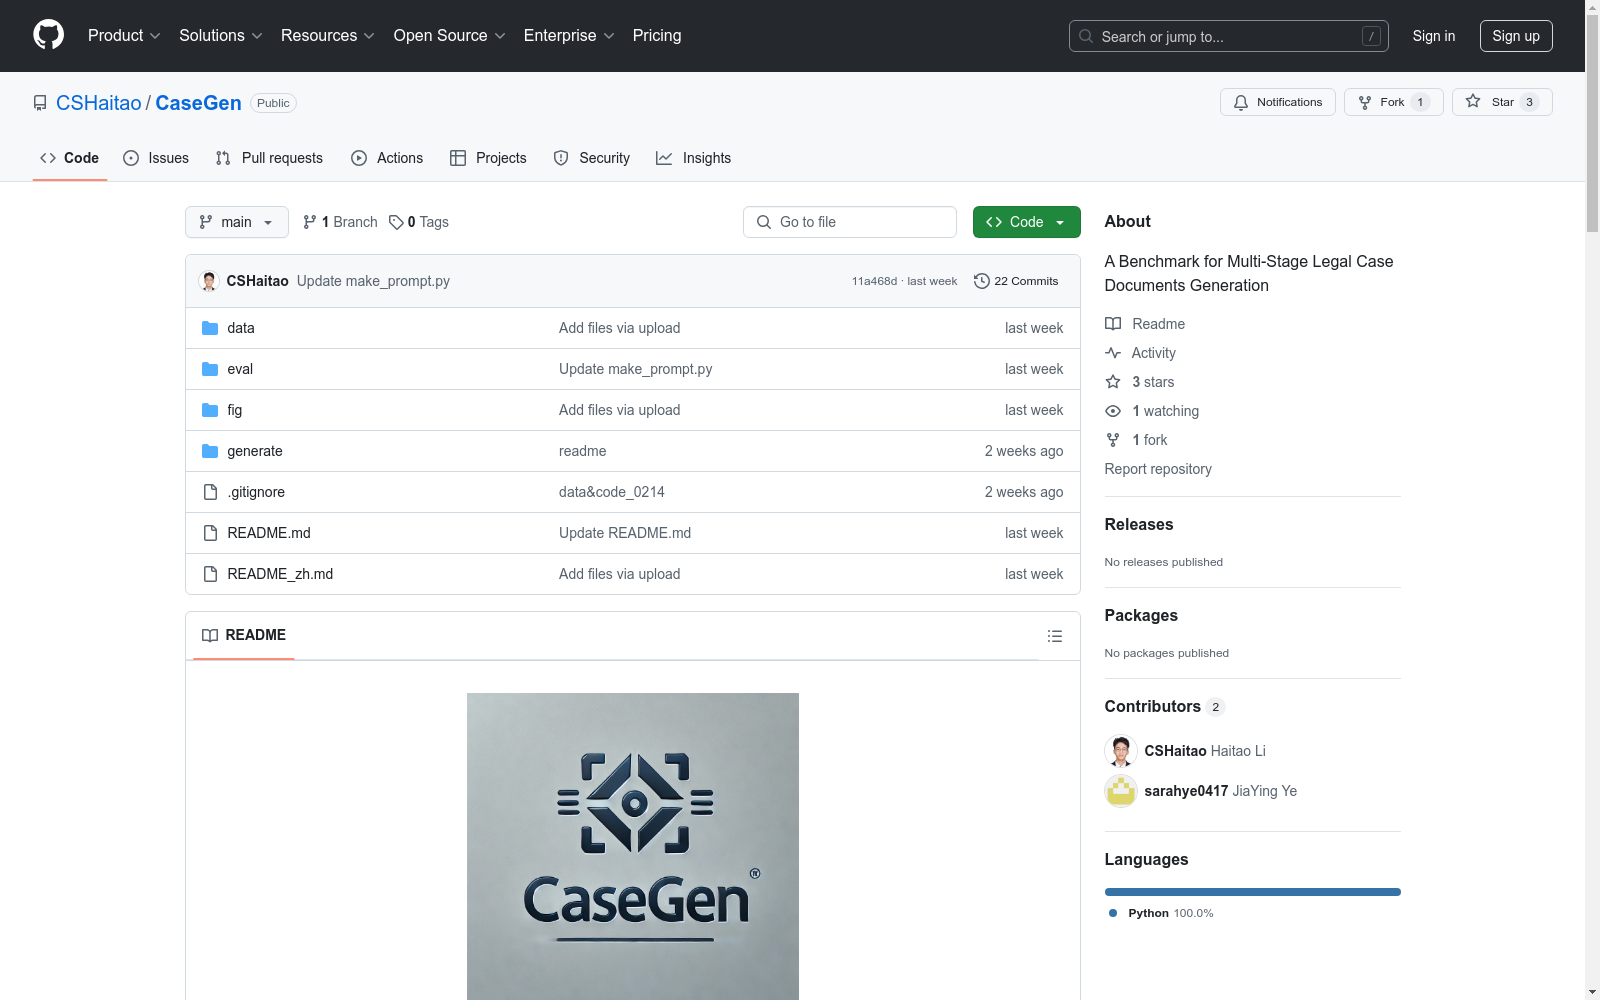Click the Activity pulse icon

1113,353
